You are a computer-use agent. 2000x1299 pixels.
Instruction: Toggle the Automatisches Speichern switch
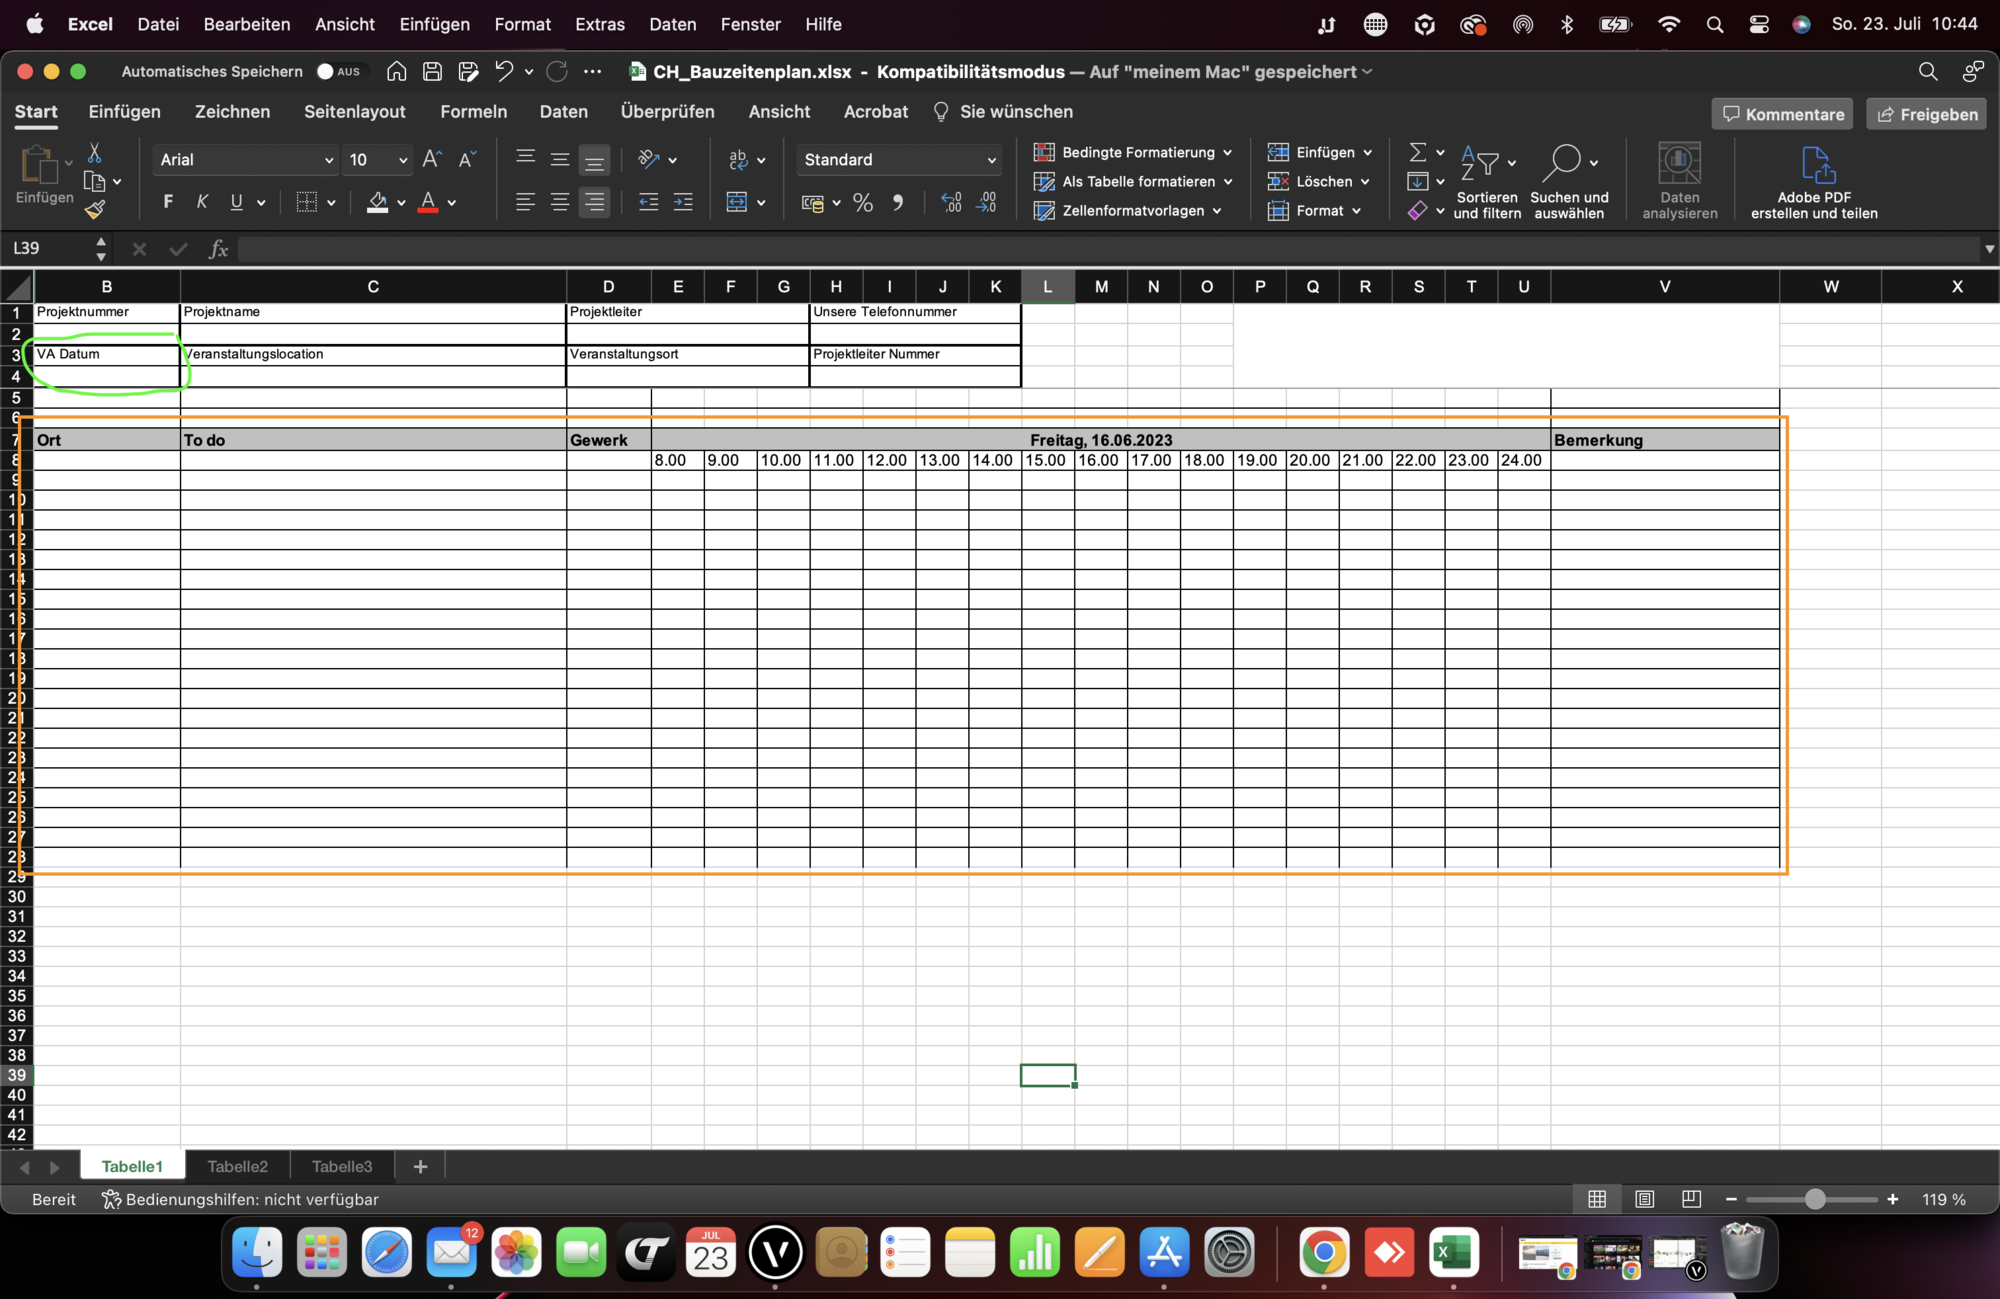339,72
